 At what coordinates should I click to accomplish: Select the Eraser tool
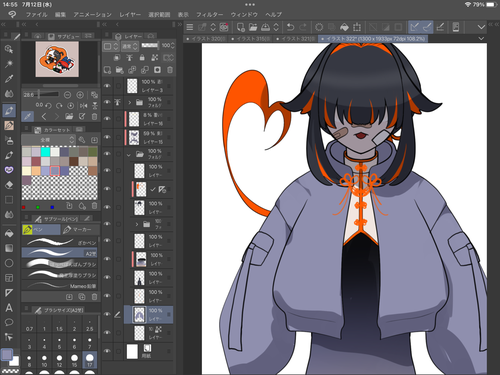click(x=9, y=185)
